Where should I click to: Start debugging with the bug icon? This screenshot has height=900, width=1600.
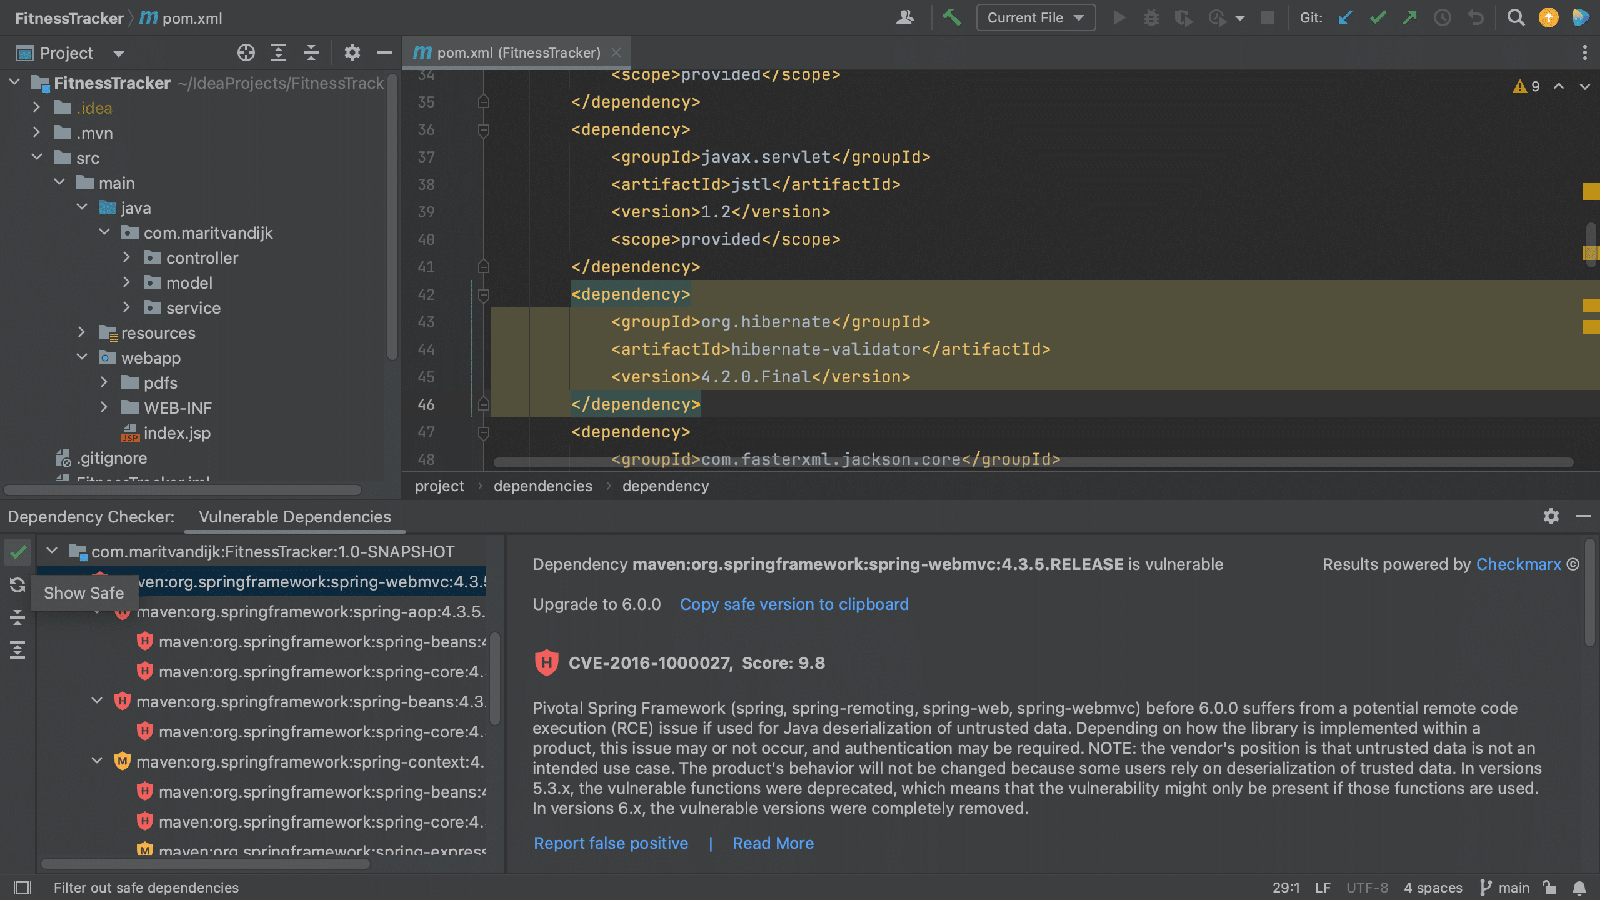[x=1151, y=17]
